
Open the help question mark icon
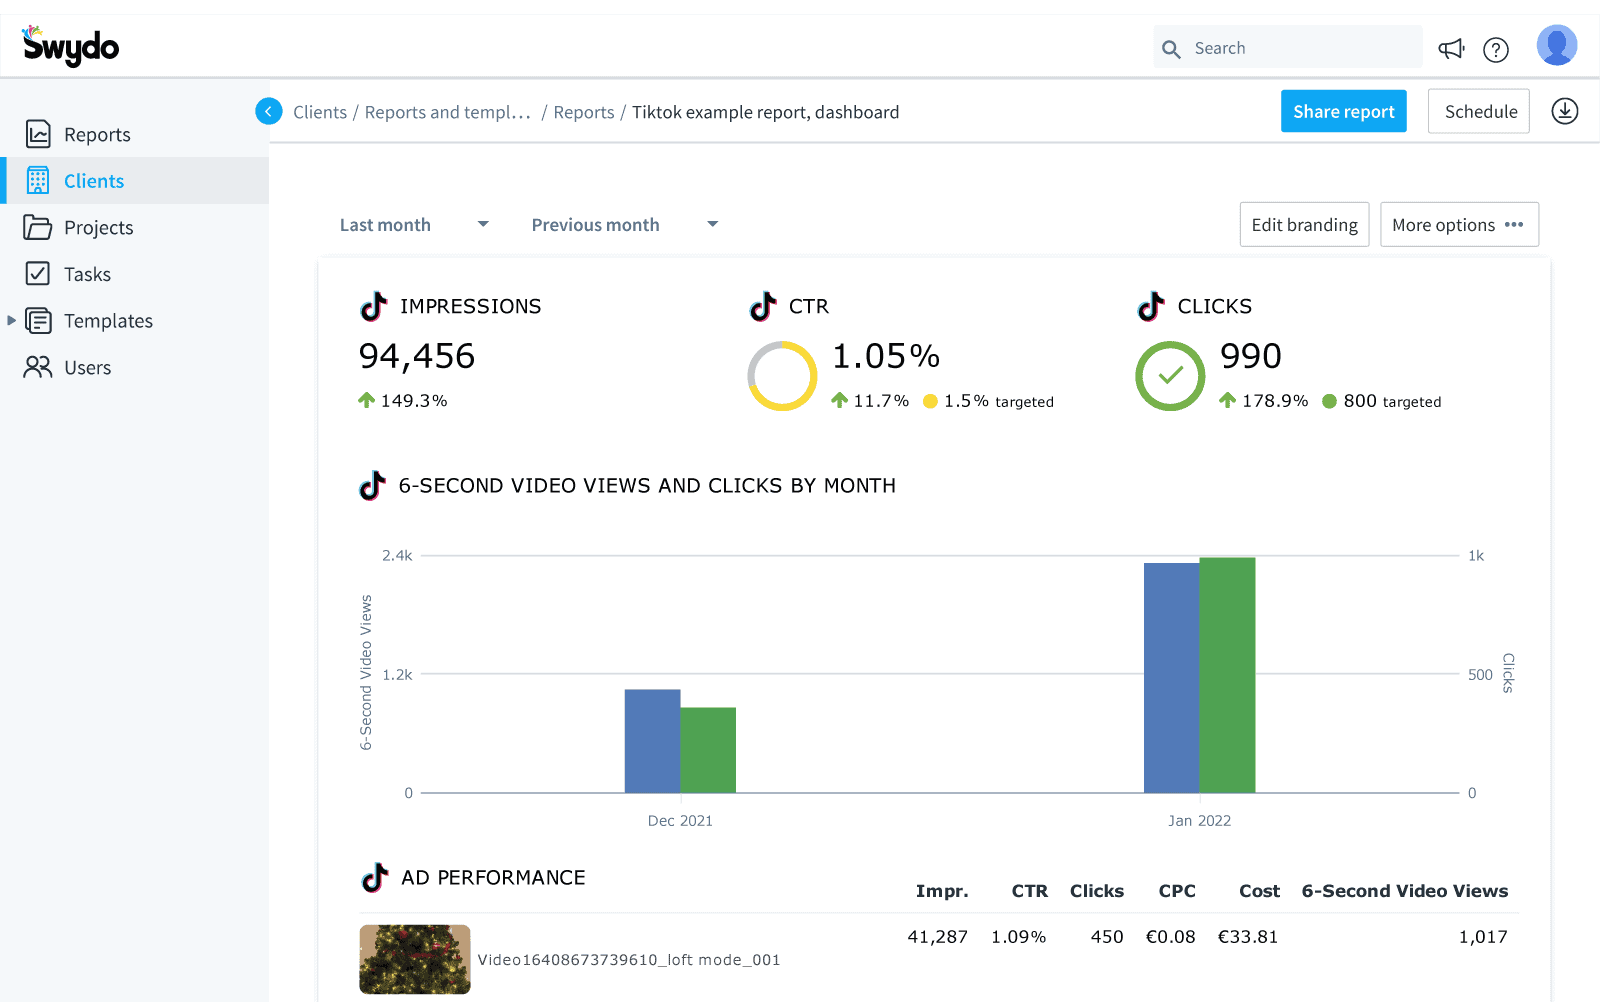(x=1496, y=49)
